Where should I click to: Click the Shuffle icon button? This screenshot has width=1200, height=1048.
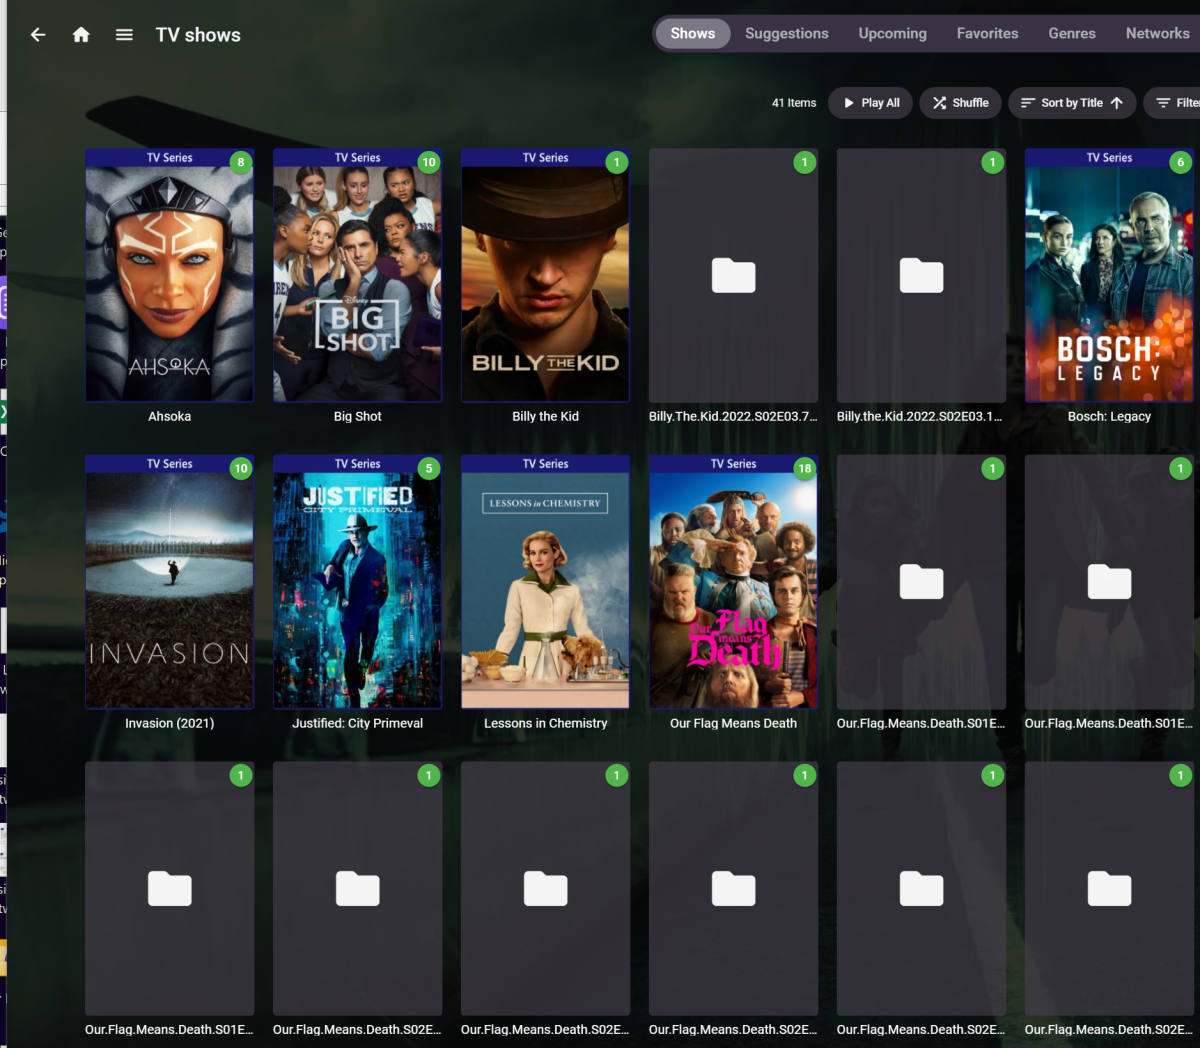coord(940,102)
